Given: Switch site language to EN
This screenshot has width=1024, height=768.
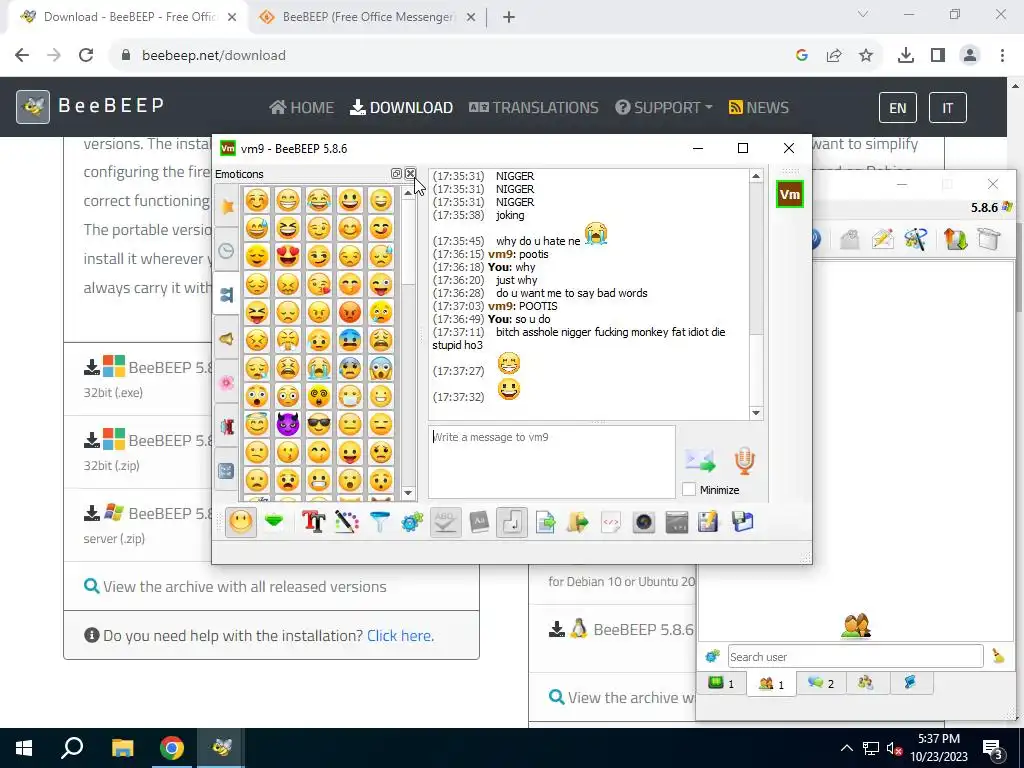Looking at the screenshot, I should coord(898,108).
